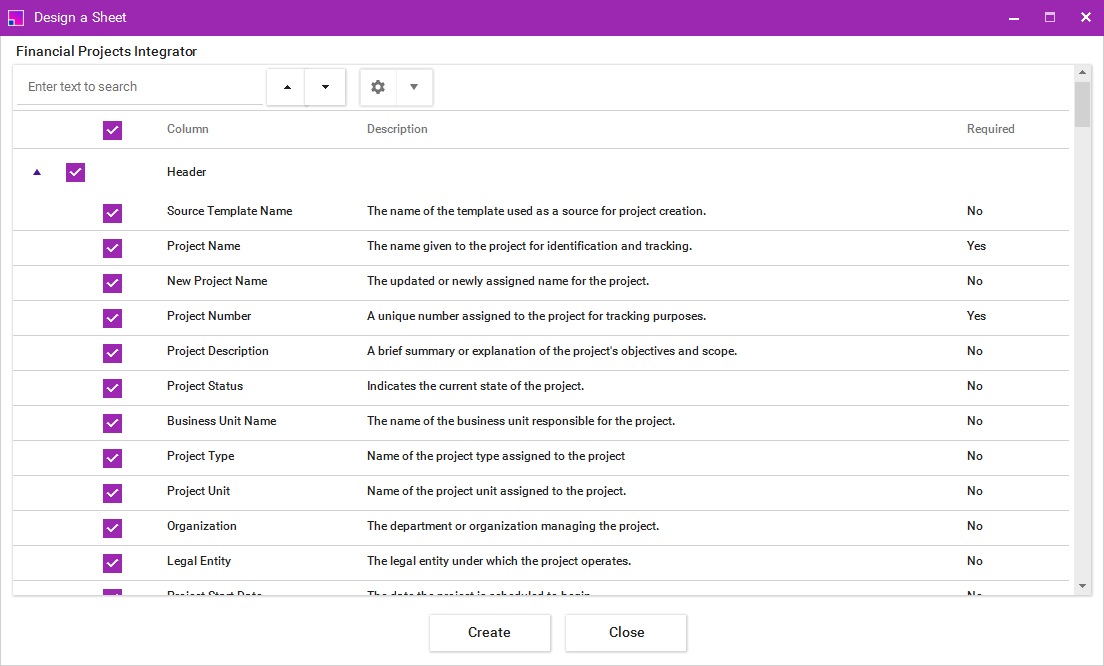The height and width of the screenshot is (666, 1104).
Task: Click the No value for Source Template Name
Action: tap(974, 211)
